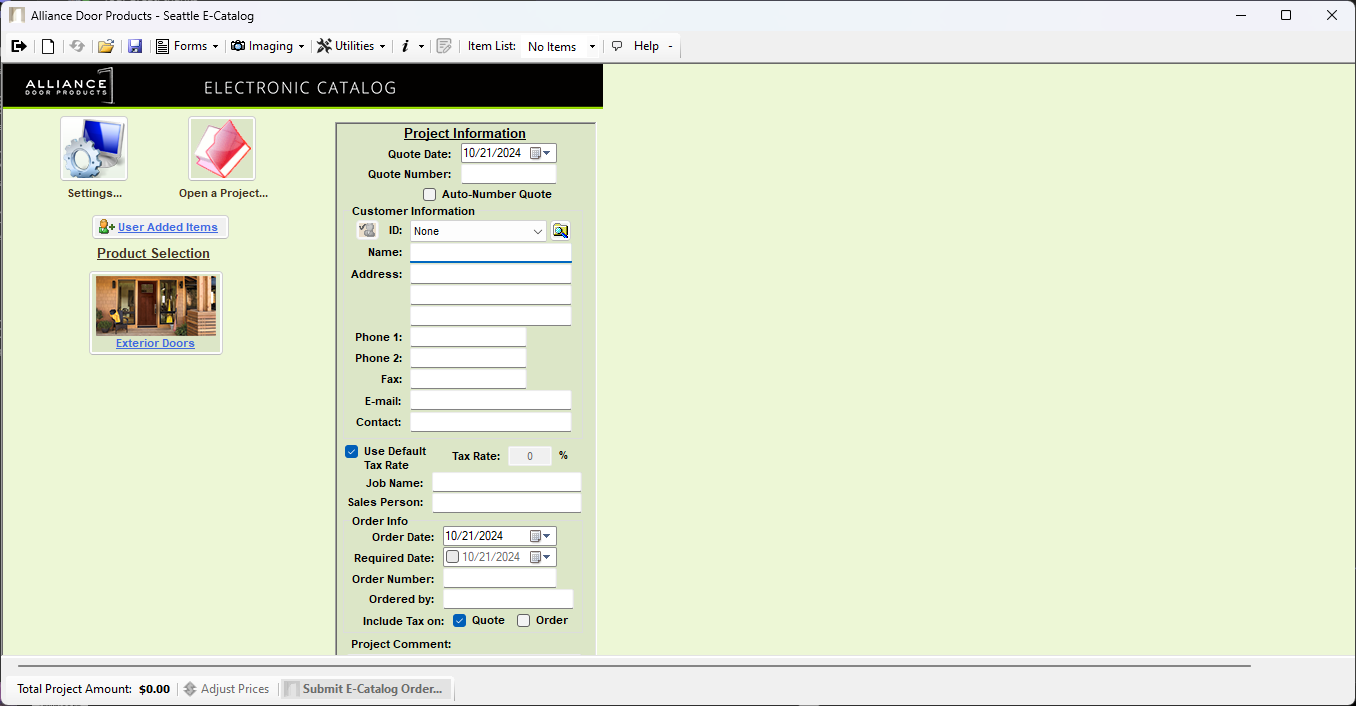This screenshot has height=706, width=1356.
Task: Click the E-mail input field
Action: coord(491,401)
